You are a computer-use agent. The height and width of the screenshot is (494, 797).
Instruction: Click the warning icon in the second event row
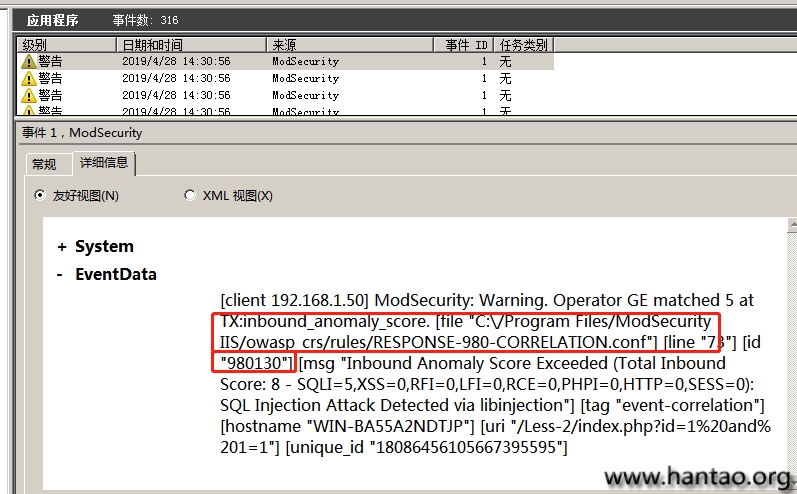29,78
